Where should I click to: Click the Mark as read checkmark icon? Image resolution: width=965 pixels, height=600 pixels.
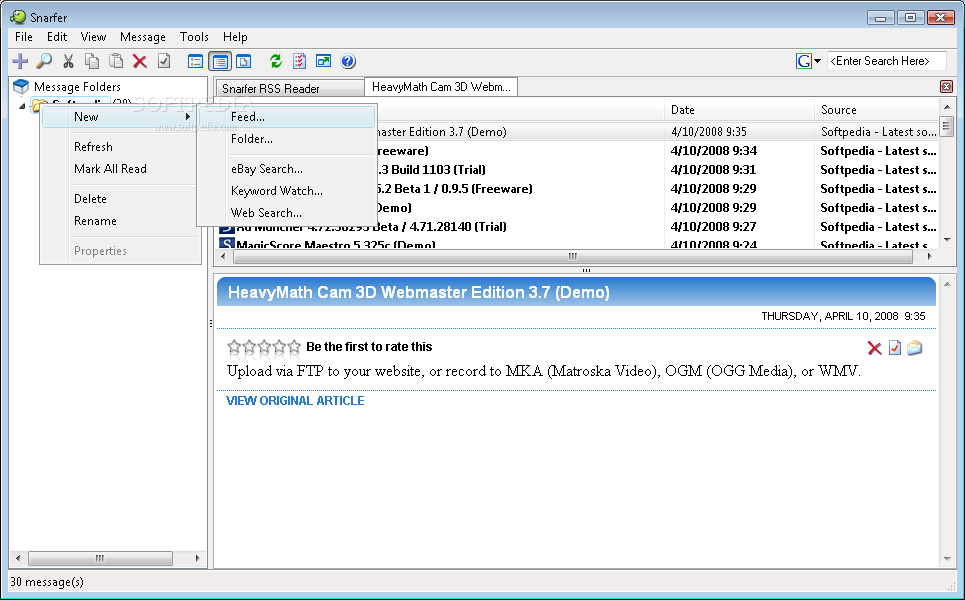coord(164,61)
